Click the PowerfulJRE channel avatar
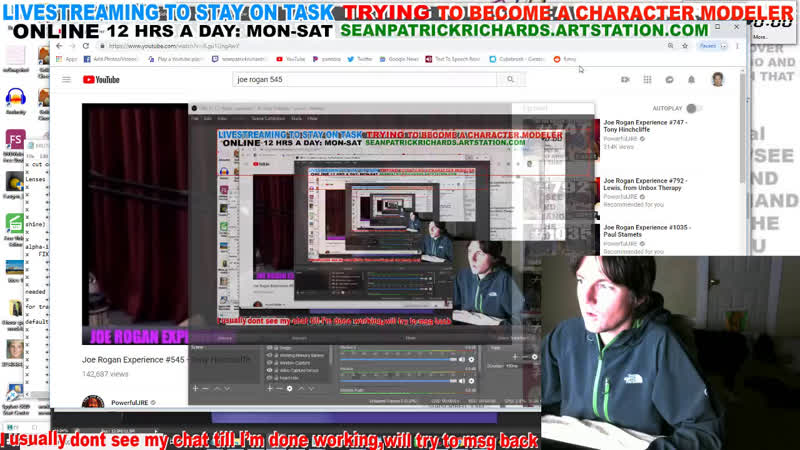 93,402
